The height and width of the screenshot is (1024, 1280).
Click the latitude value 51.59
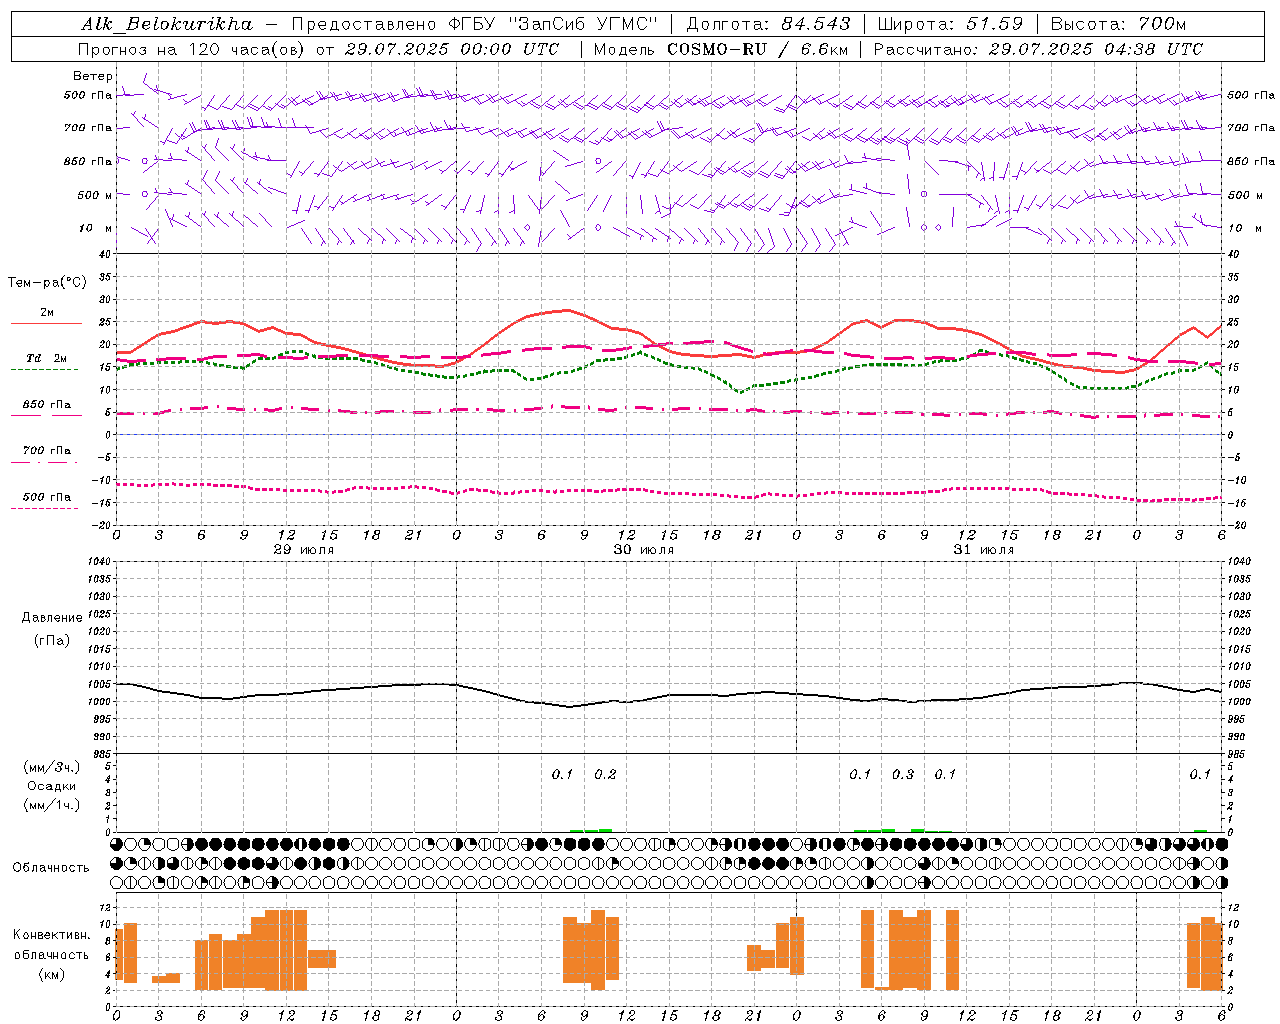[994, 24]
